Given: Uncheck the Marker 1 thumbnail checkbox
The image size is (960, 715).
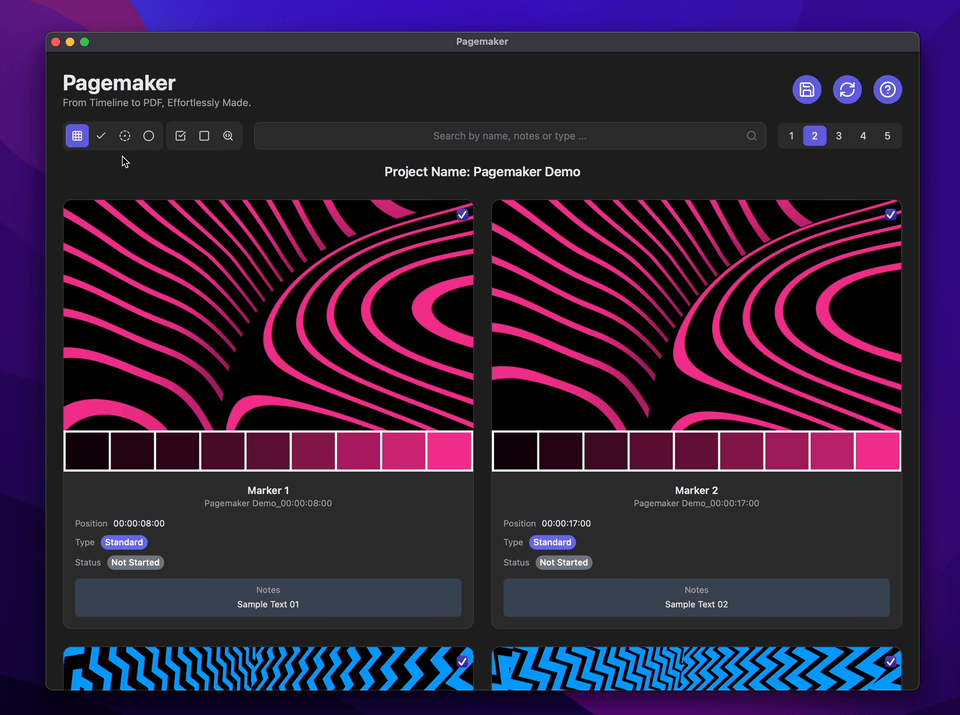Looking at the screenshot, I should [x=462, y=214].
